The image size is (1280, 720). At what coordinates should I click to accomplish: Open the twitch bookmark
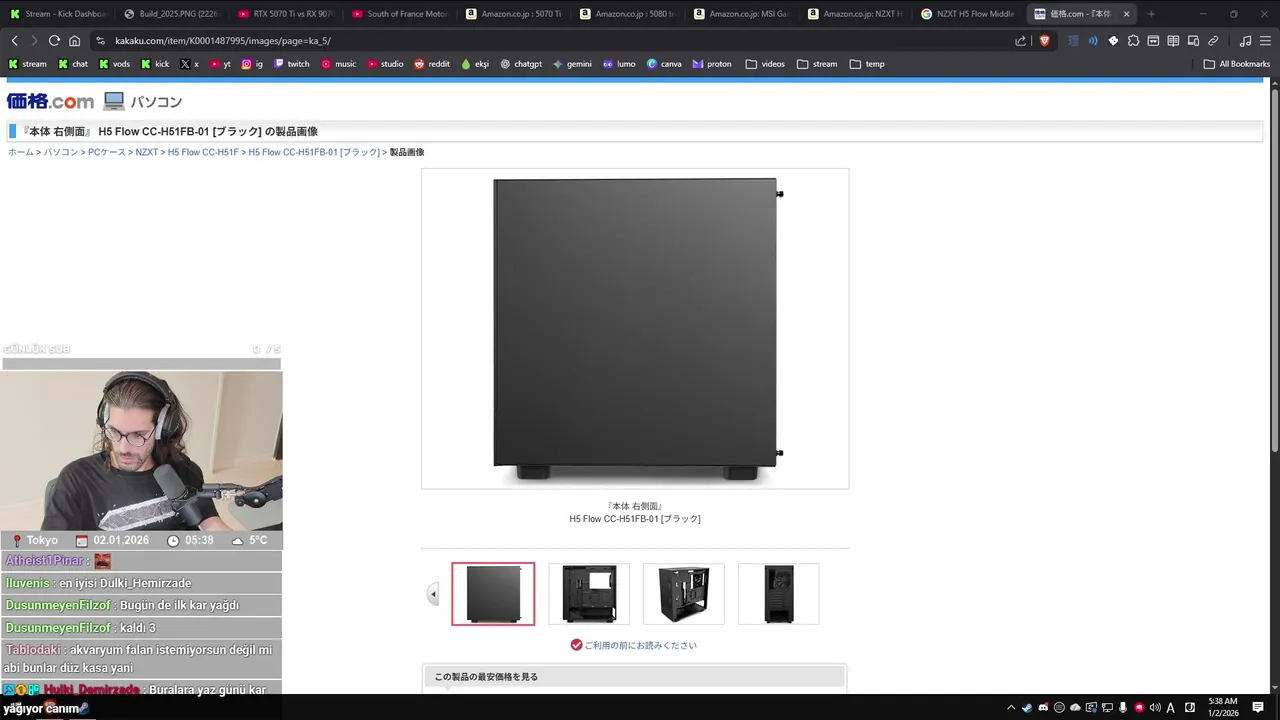(291, 64)
